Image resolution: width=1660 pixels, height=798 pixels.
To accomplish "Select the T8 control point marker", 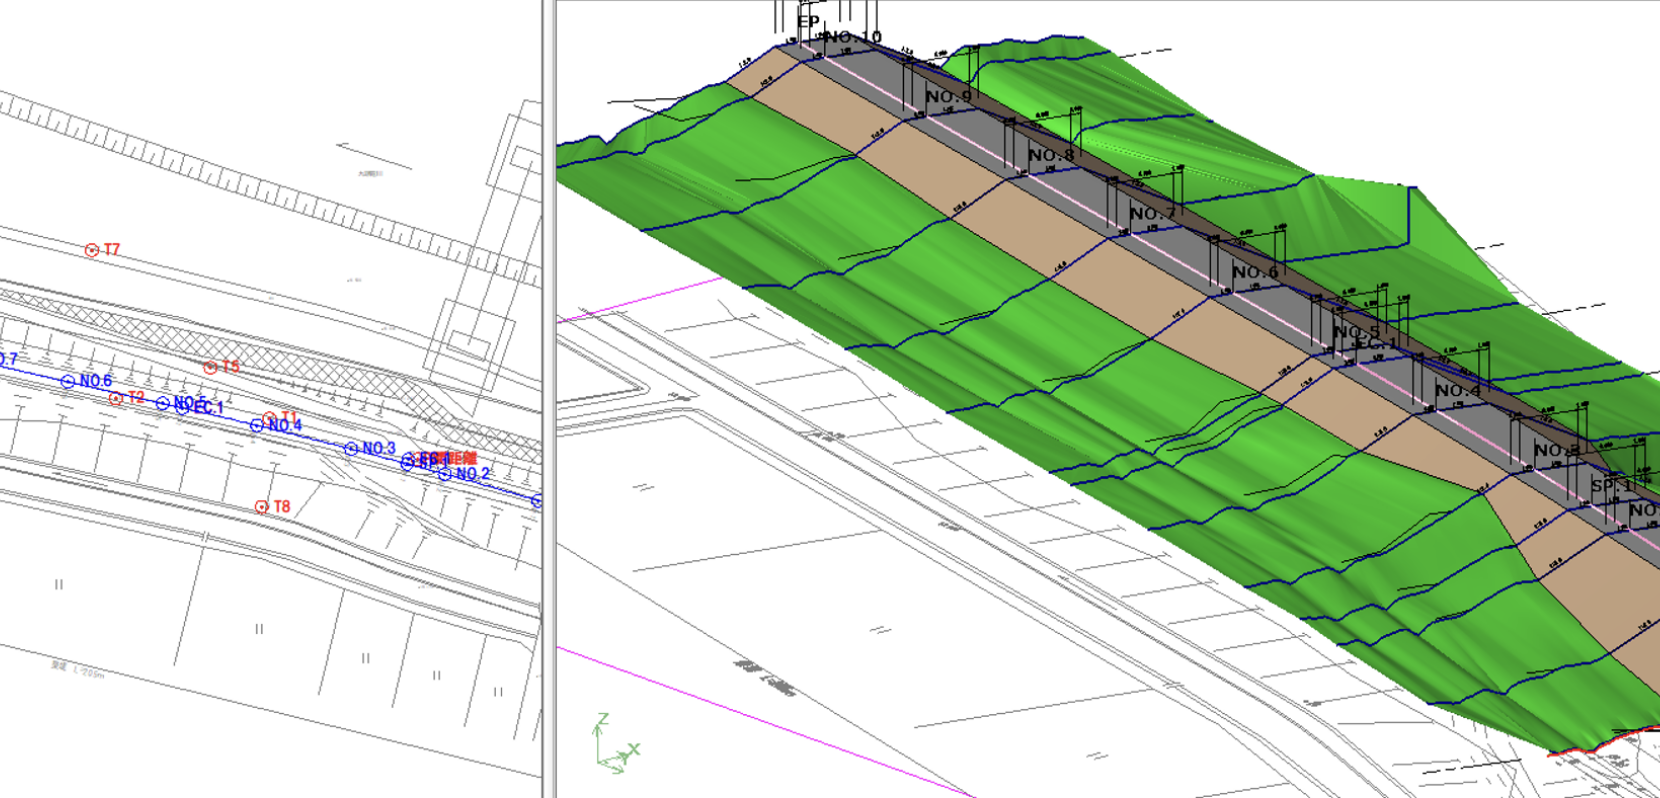I will pyautogui.click(x=262, y=507).
